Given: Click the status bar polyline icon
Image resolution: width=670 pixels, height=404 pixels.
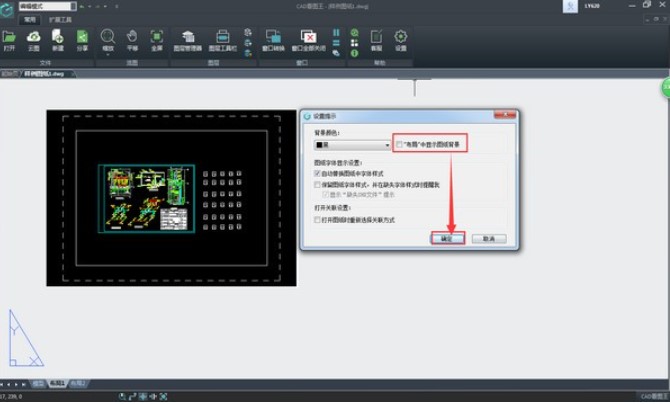Looking at the screenshot, I should point(132,396).
